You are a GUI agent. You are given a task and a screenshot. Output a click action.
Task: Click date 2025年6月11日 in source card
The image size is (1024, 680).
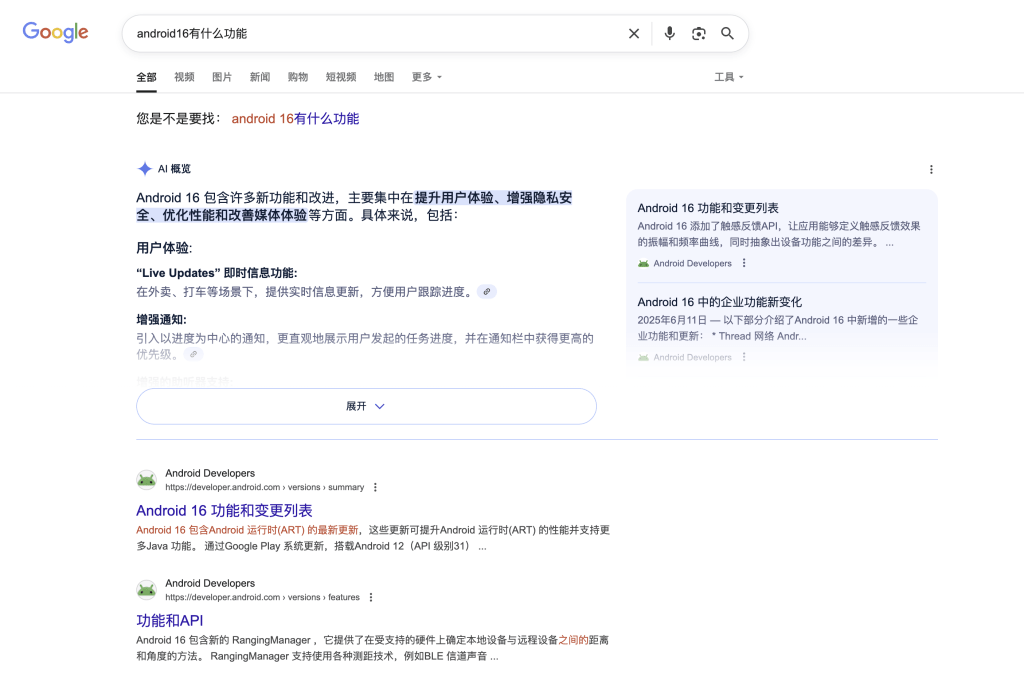[x=672, y=320]
